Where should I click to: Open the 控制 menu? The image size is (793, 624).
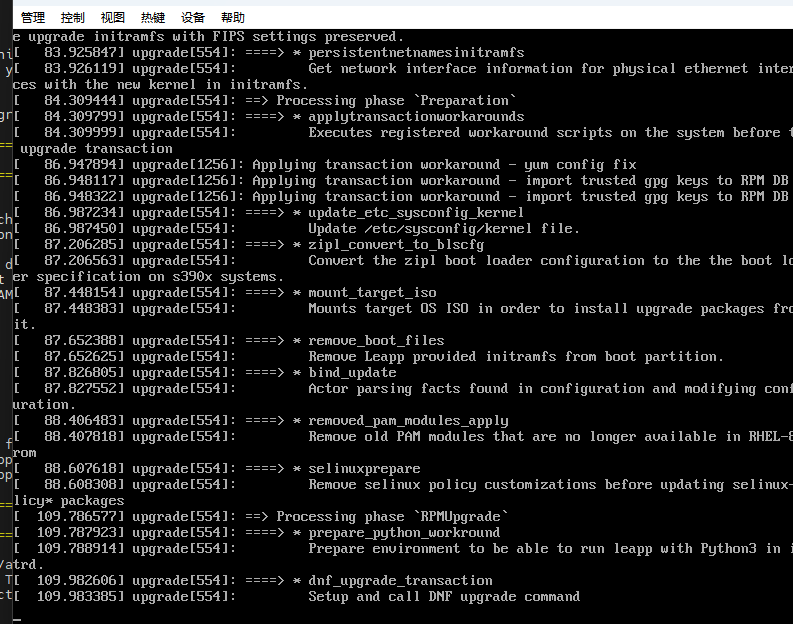pos(73,18)
